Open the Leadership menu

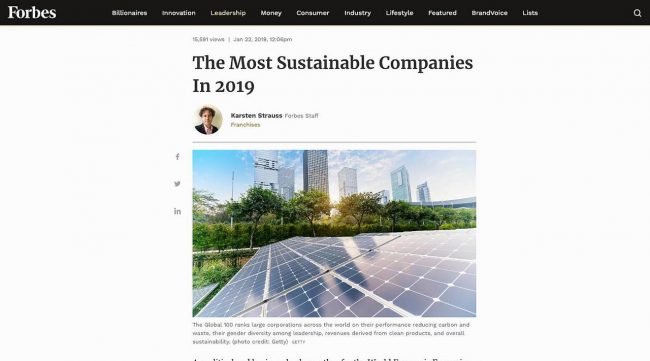pos(228,13)
